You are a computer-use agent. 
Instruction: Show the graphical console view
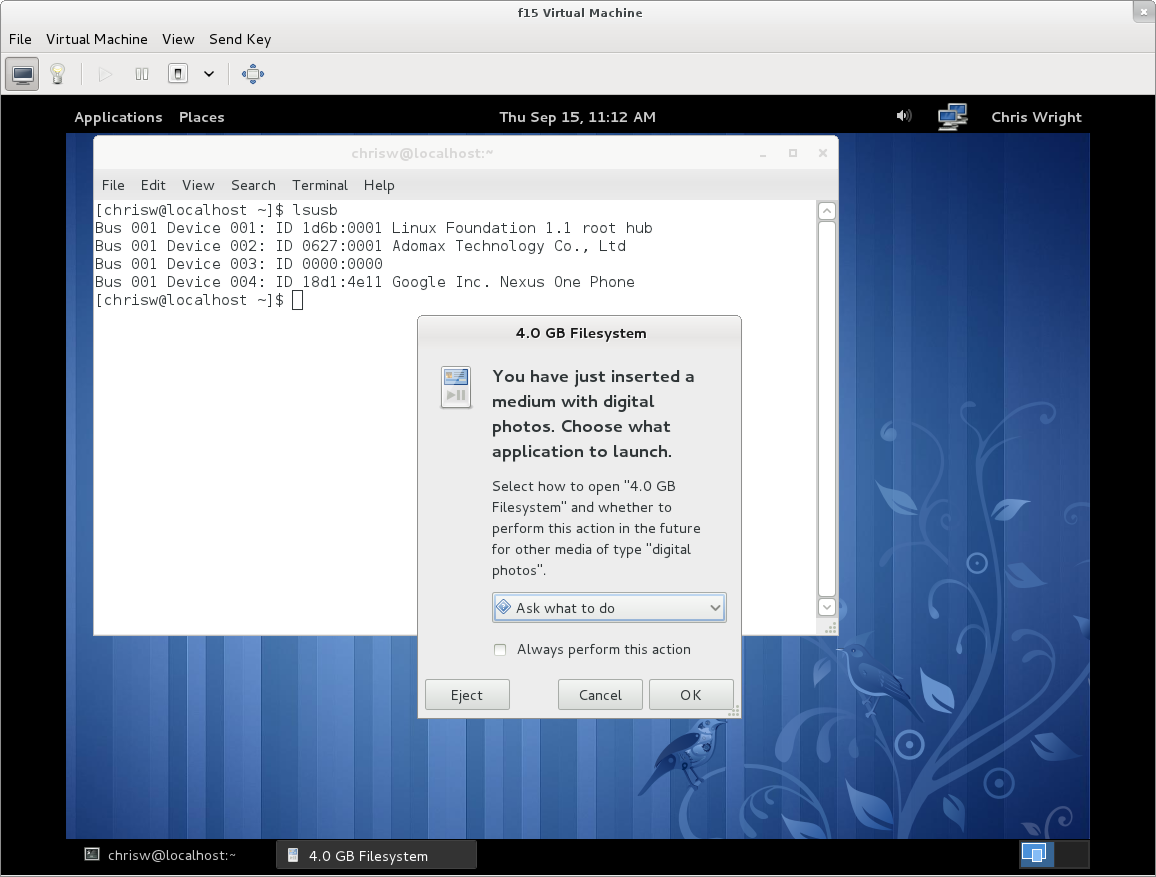pos(22,74)
